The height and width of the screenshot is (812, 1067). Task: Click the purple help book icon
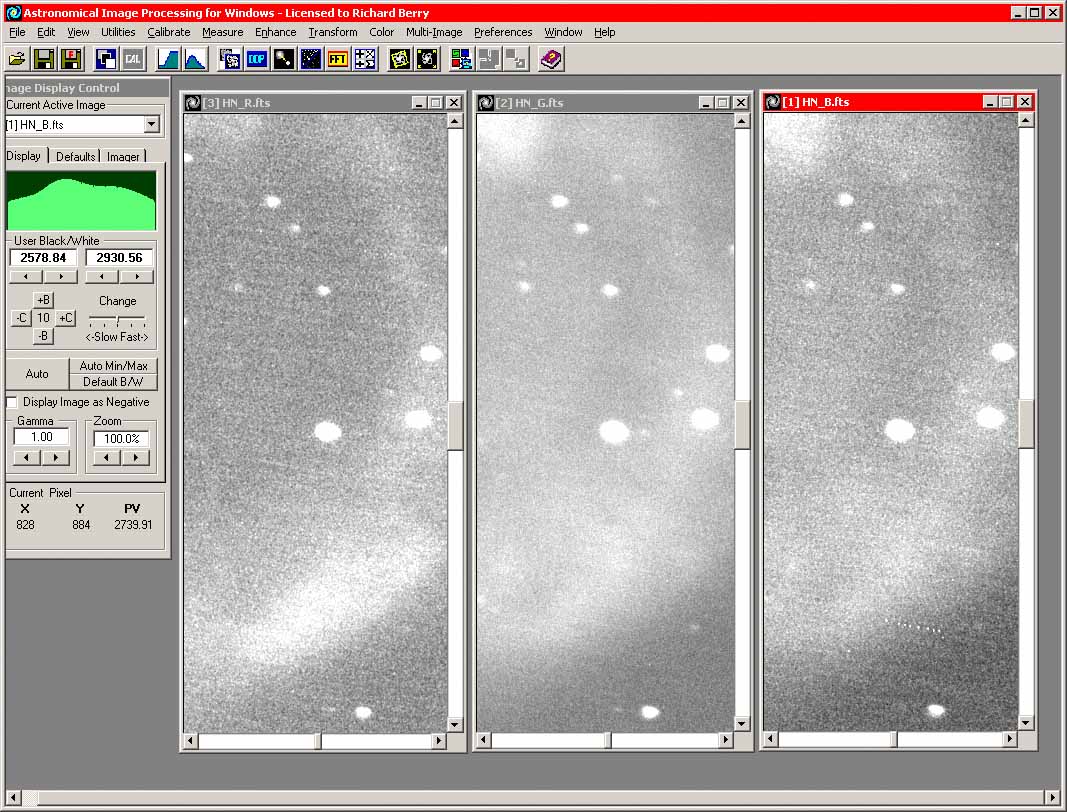click(x=550, y=59)
